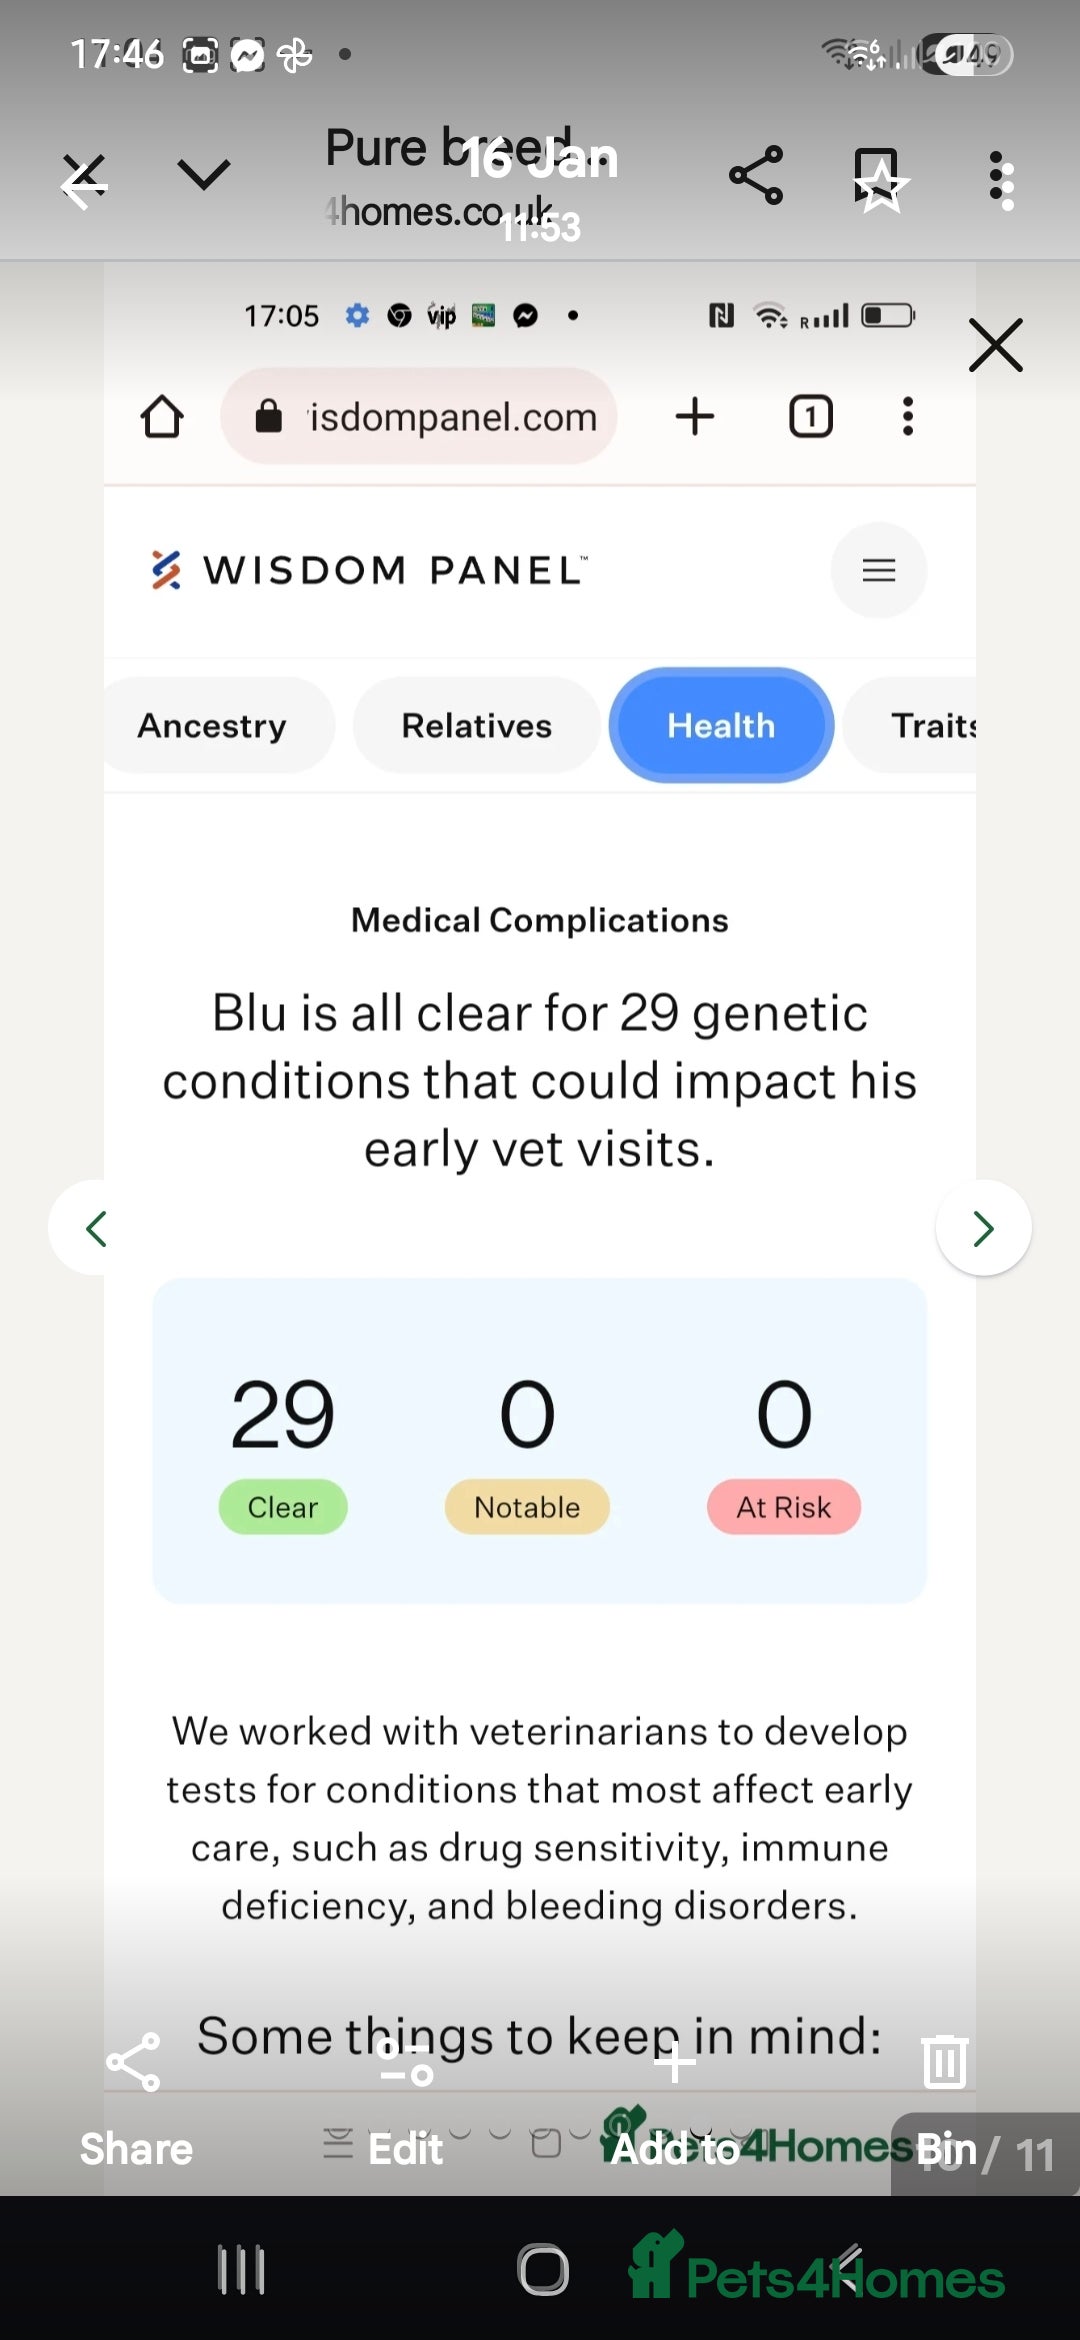Go to previous image with left chevron
The width and height of the screenshot is (1080, 2340).
pyautogui.click(x=96, y=1228)
